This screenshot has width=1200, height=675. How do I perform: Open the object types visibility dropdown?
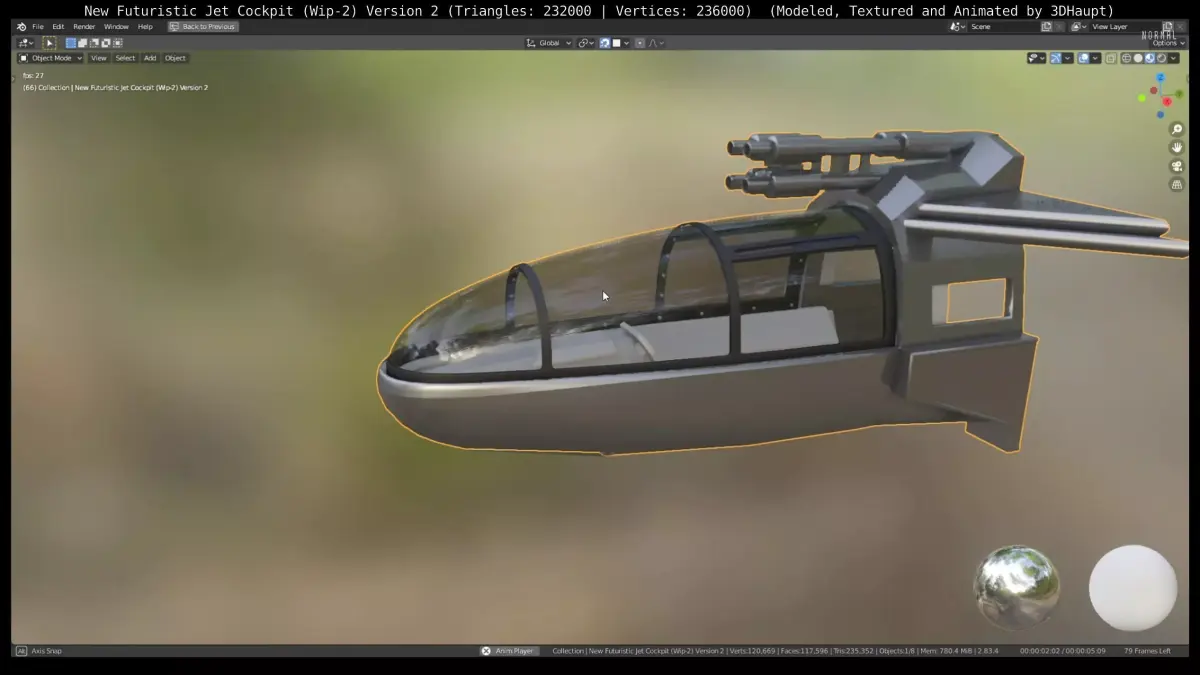click(1036, 58)
